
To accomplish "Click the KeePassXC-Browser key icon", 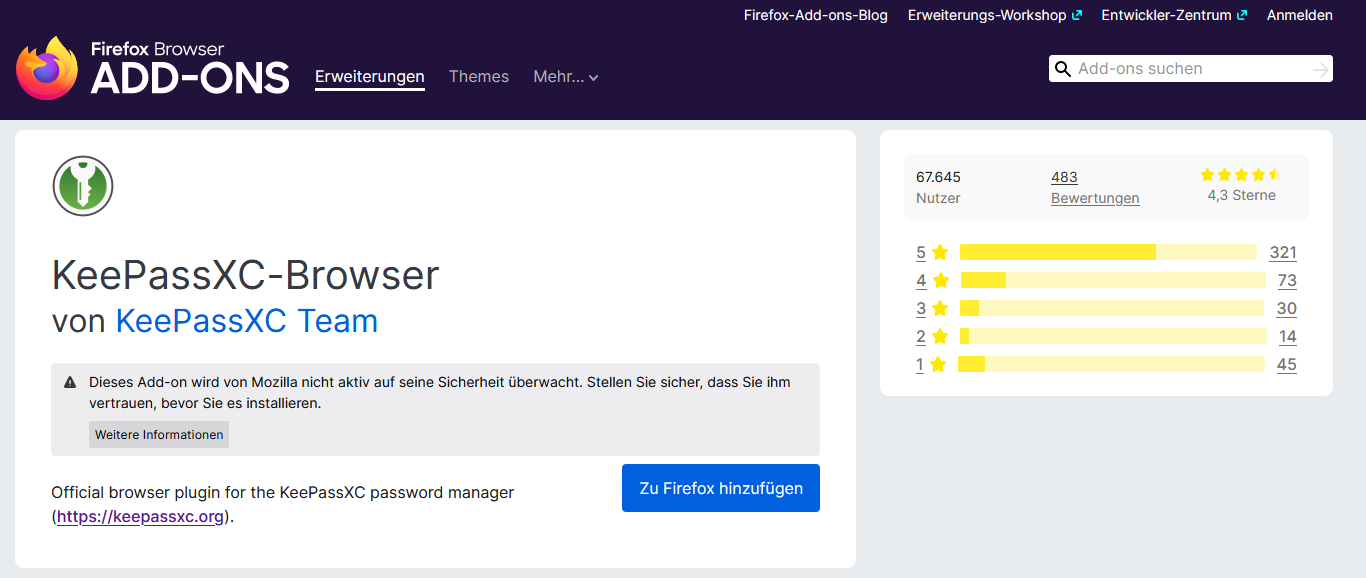I will [x=83, y=186].
